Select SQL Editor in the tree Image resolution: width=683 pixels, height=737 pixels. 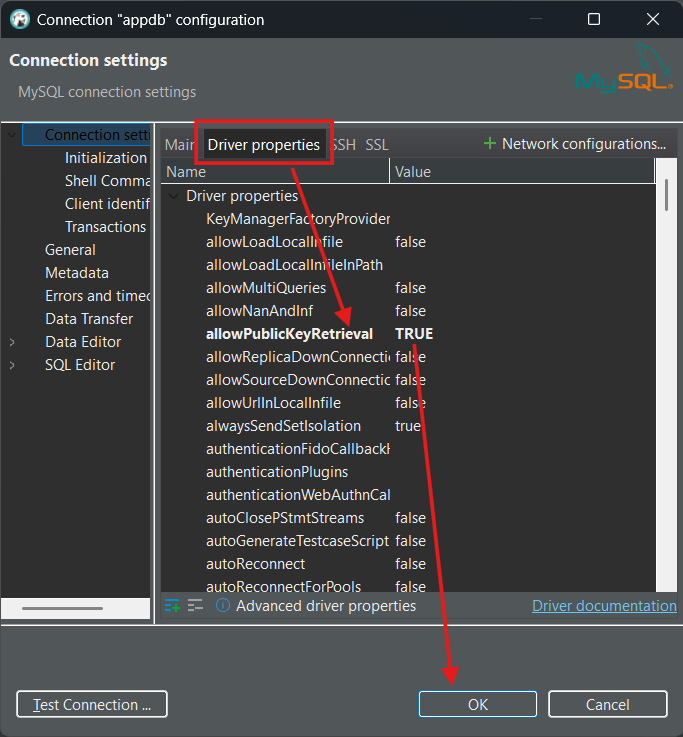[80, 365]
